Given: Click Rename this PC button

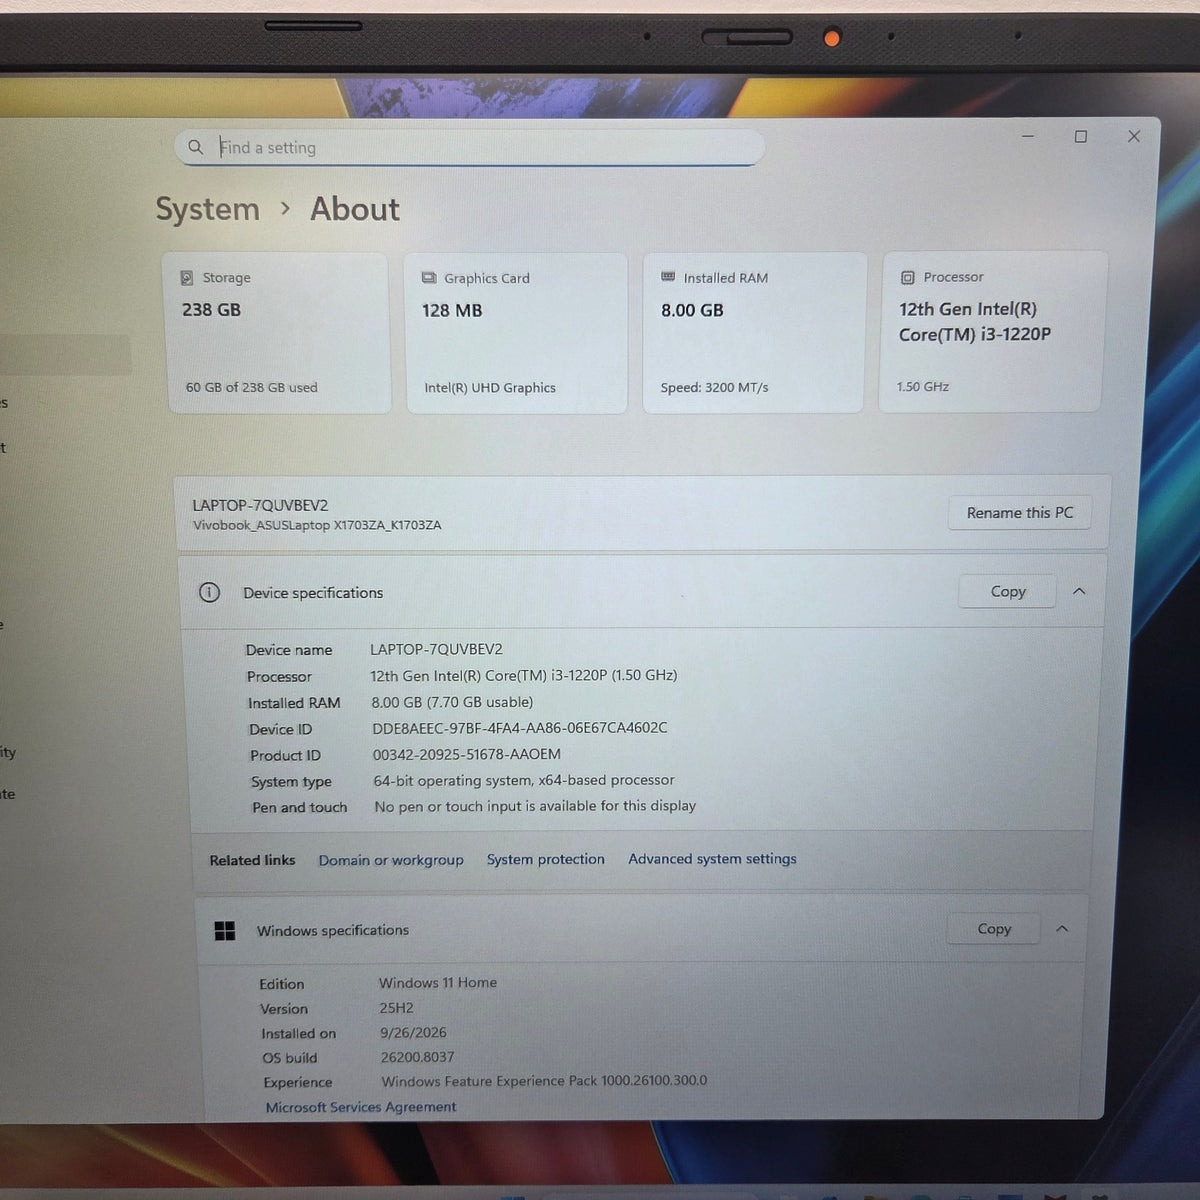Looking at the screenshot, I should [x=1019, y=513].
